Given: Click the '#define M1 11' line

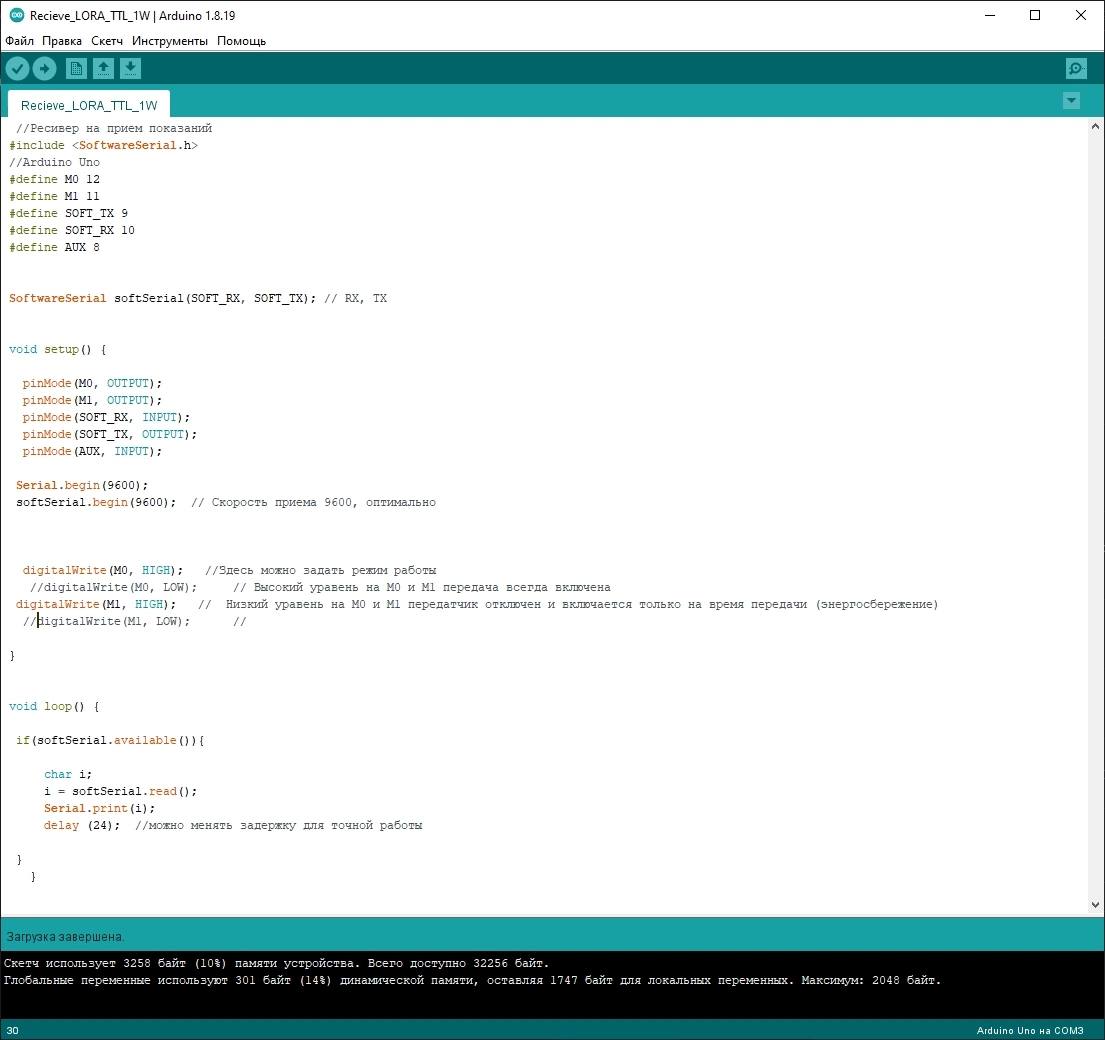Looking at the screenshot, I should [x=54, y=196].
